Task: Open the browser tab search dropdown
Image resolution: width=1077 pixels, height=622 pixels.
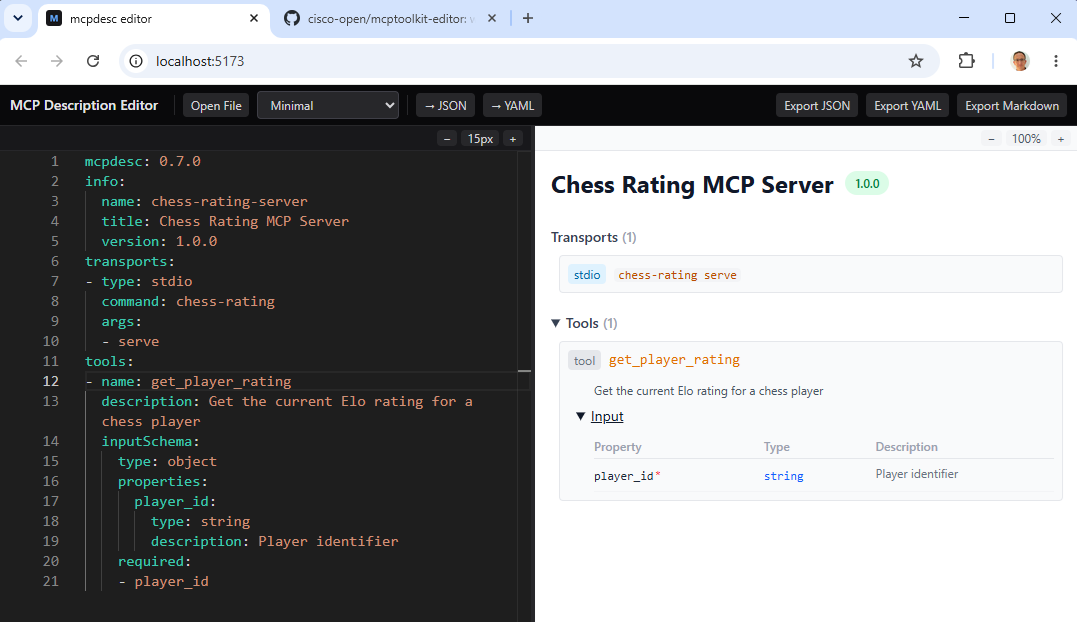Action: (18, 19)
